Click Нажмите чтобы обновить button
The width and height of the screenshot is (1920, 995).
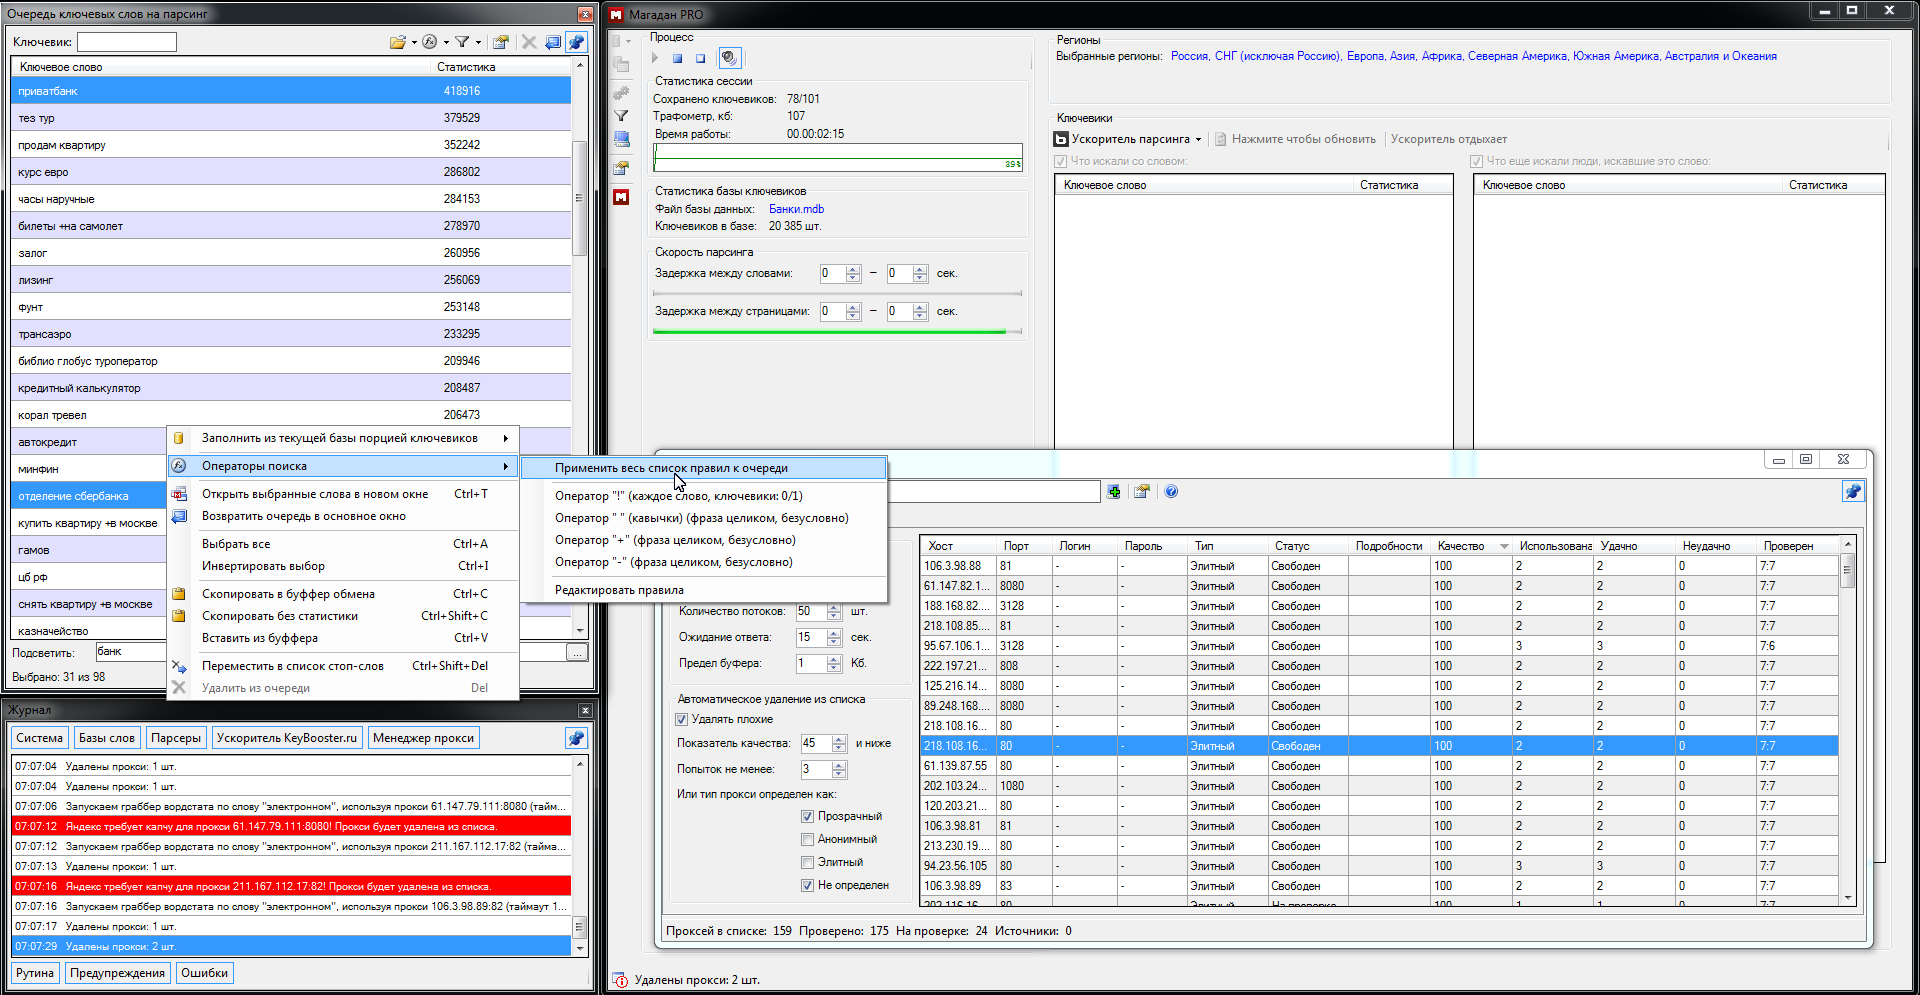(x=1295, y=139)
